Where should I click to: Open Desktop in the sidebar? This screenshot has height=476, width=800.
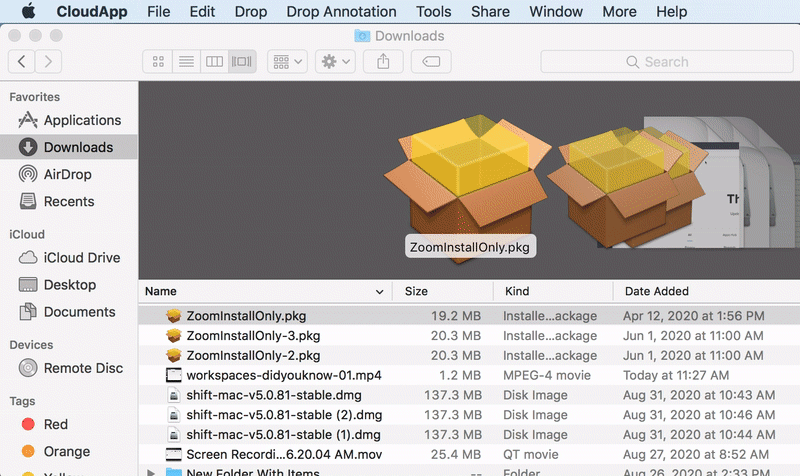[69, 285]
